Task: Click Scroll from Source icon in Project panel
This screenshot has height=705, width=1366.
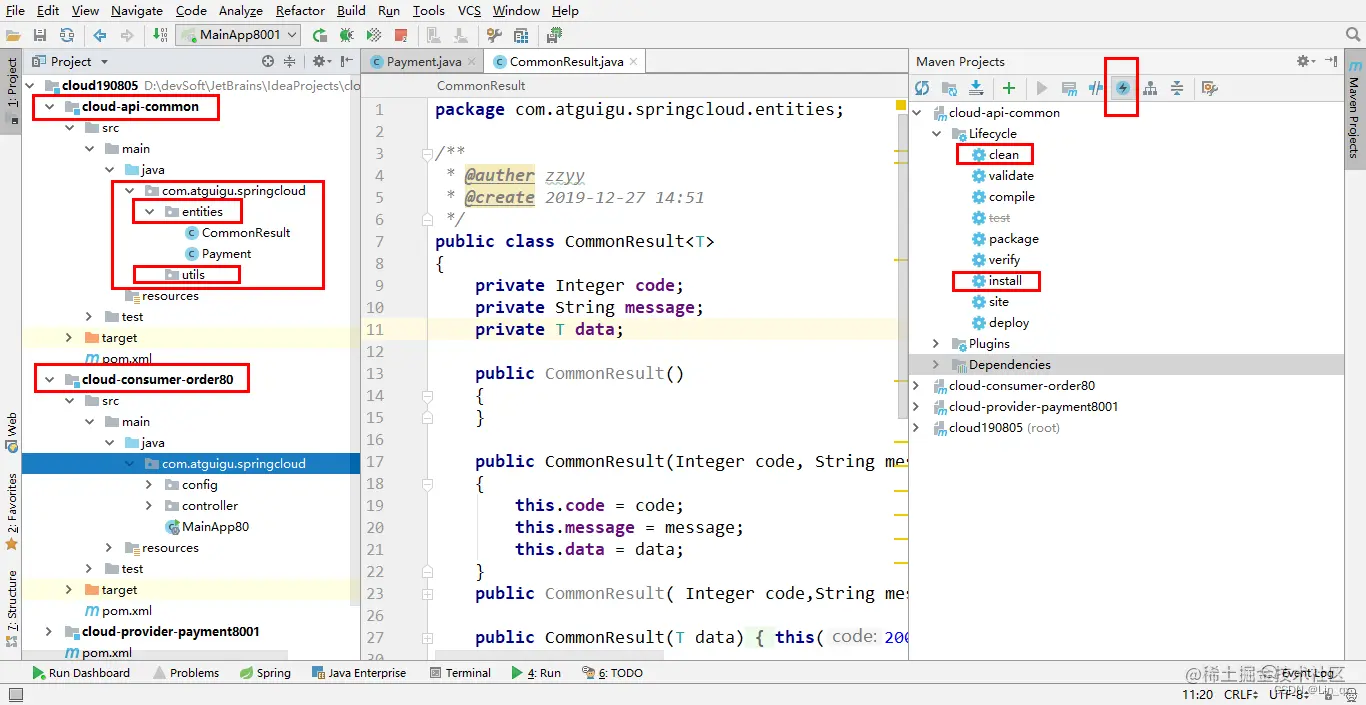Action: (x=266, y=61)
